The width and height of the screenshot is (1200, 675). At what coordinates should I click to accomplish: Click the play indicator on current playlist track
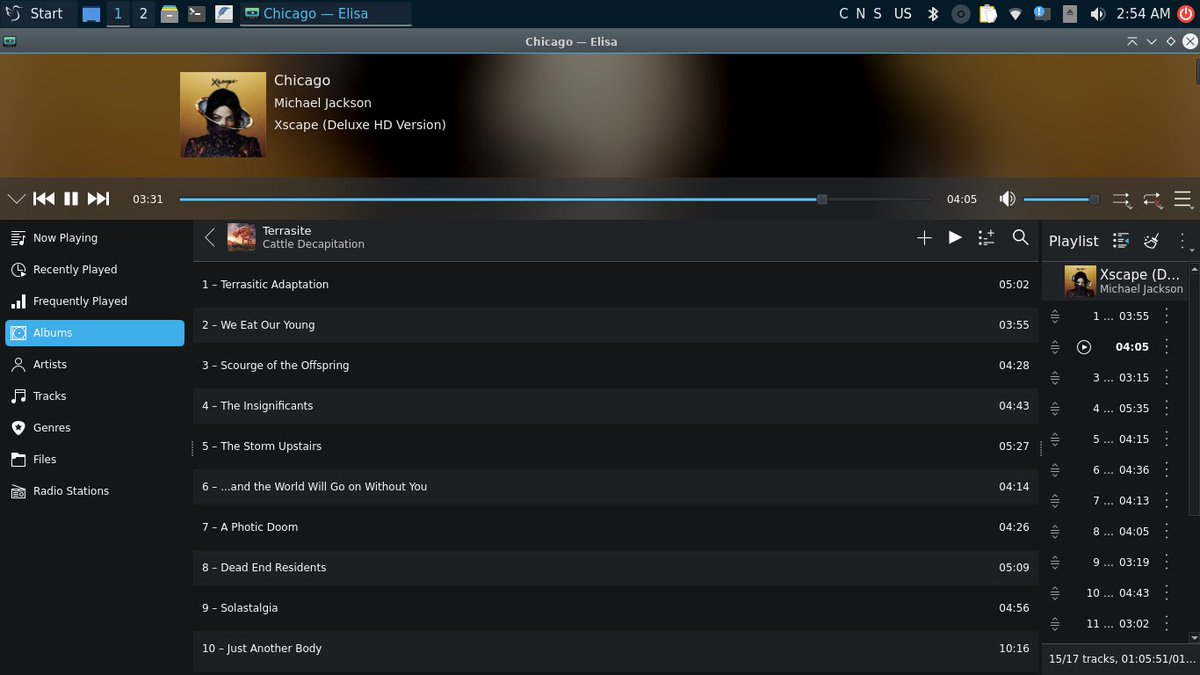[1084, 347]
